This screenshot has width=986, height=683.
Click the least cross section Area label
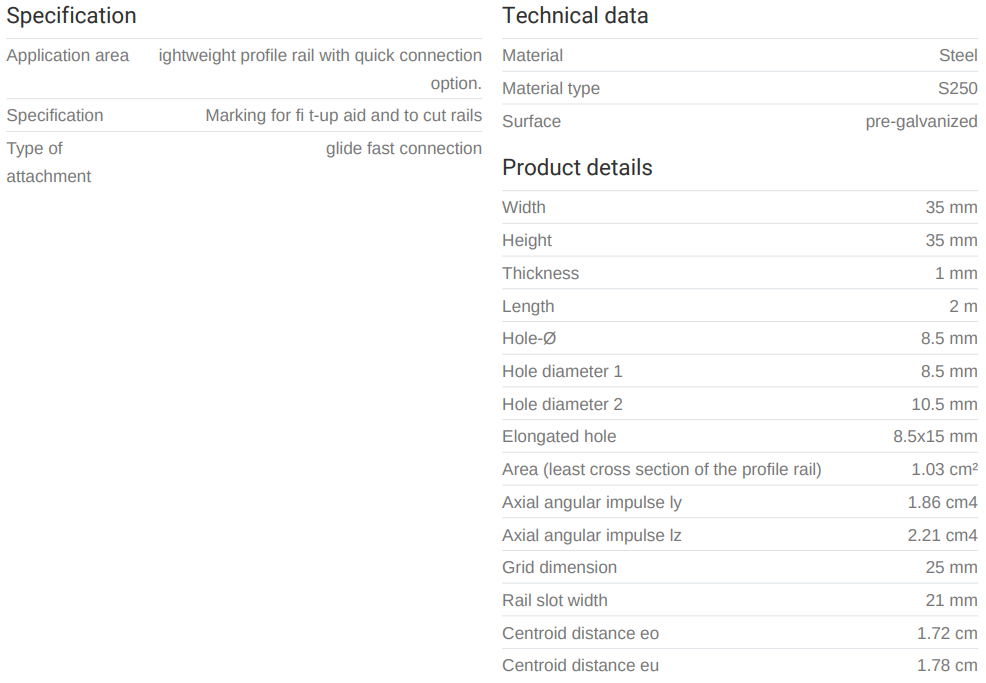661,470
